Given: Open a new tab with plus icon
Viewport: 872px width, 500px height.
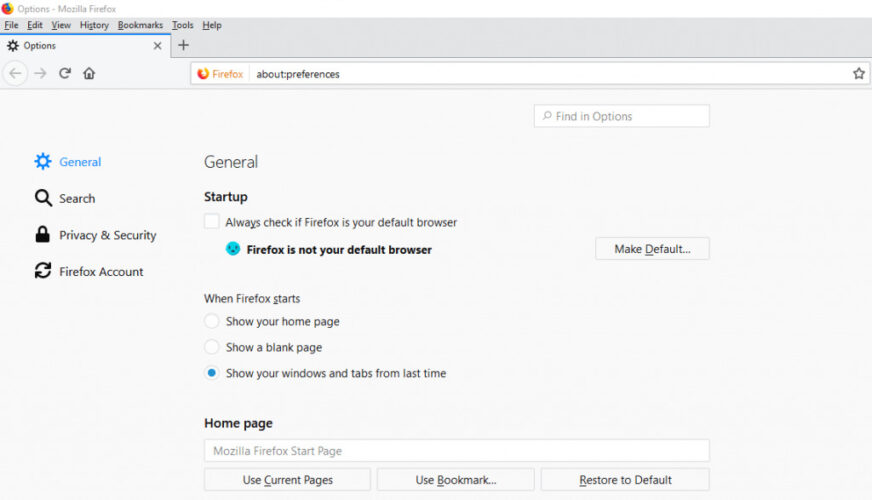Looking at the screenshot, I should click(x=183, y=45).
